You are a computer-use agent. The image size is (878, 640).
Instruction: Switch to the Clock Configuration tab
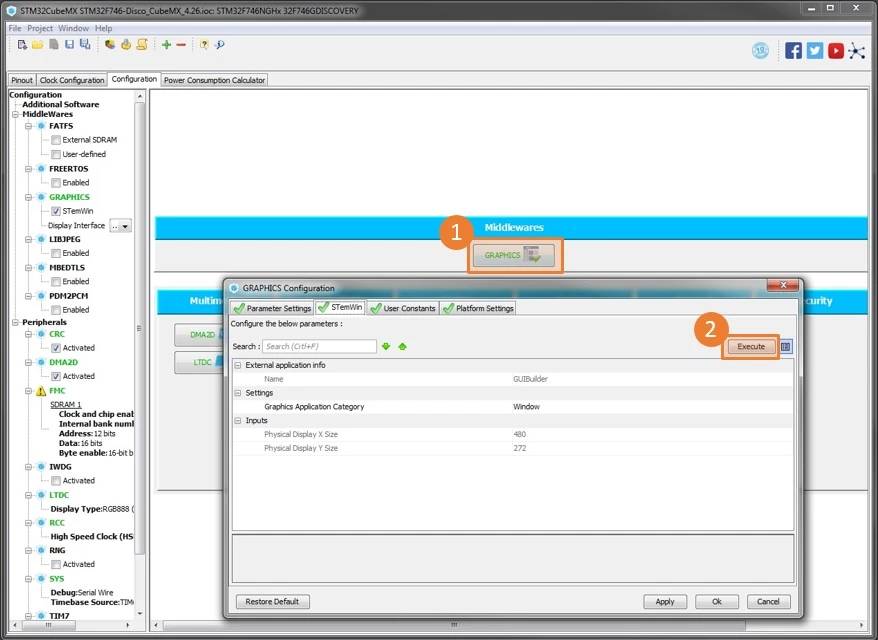(x=72, y=80)
